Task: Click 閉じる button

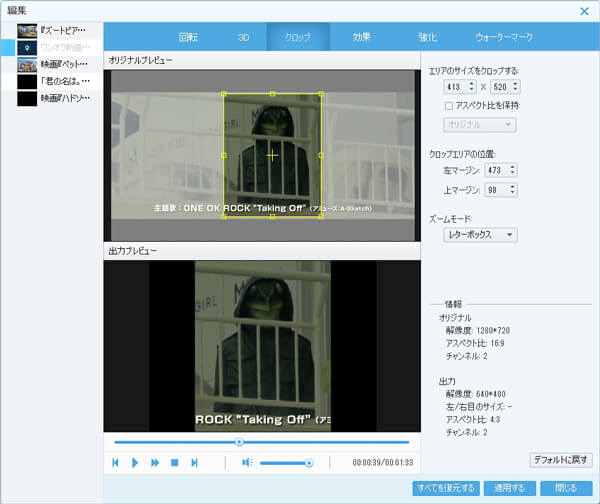Action: coord(566,488)
